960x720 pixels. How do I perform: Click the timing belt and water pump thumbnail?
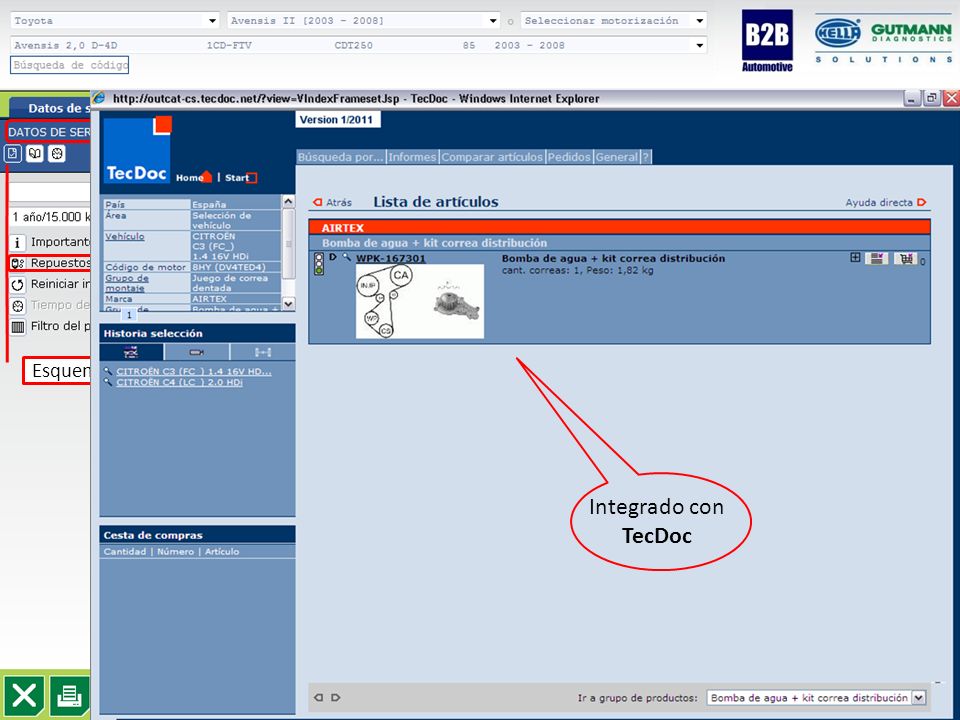(x=420, y=301)
